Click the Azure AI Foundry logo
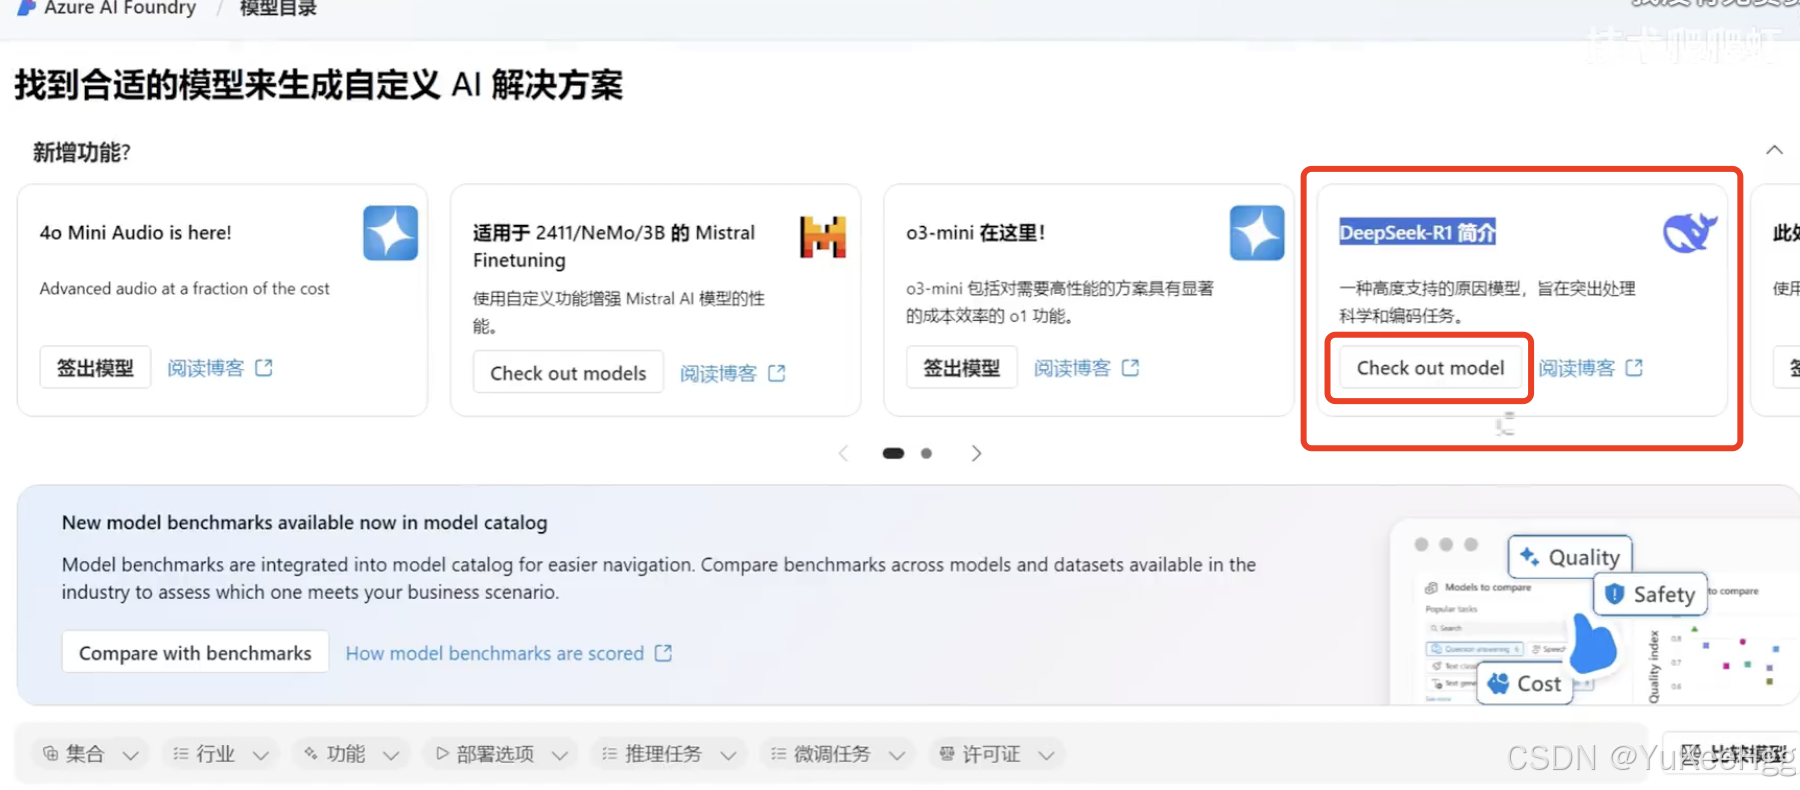Image resolution: width=1800 pixels, height=790 pixels. (x=27, y=8)
